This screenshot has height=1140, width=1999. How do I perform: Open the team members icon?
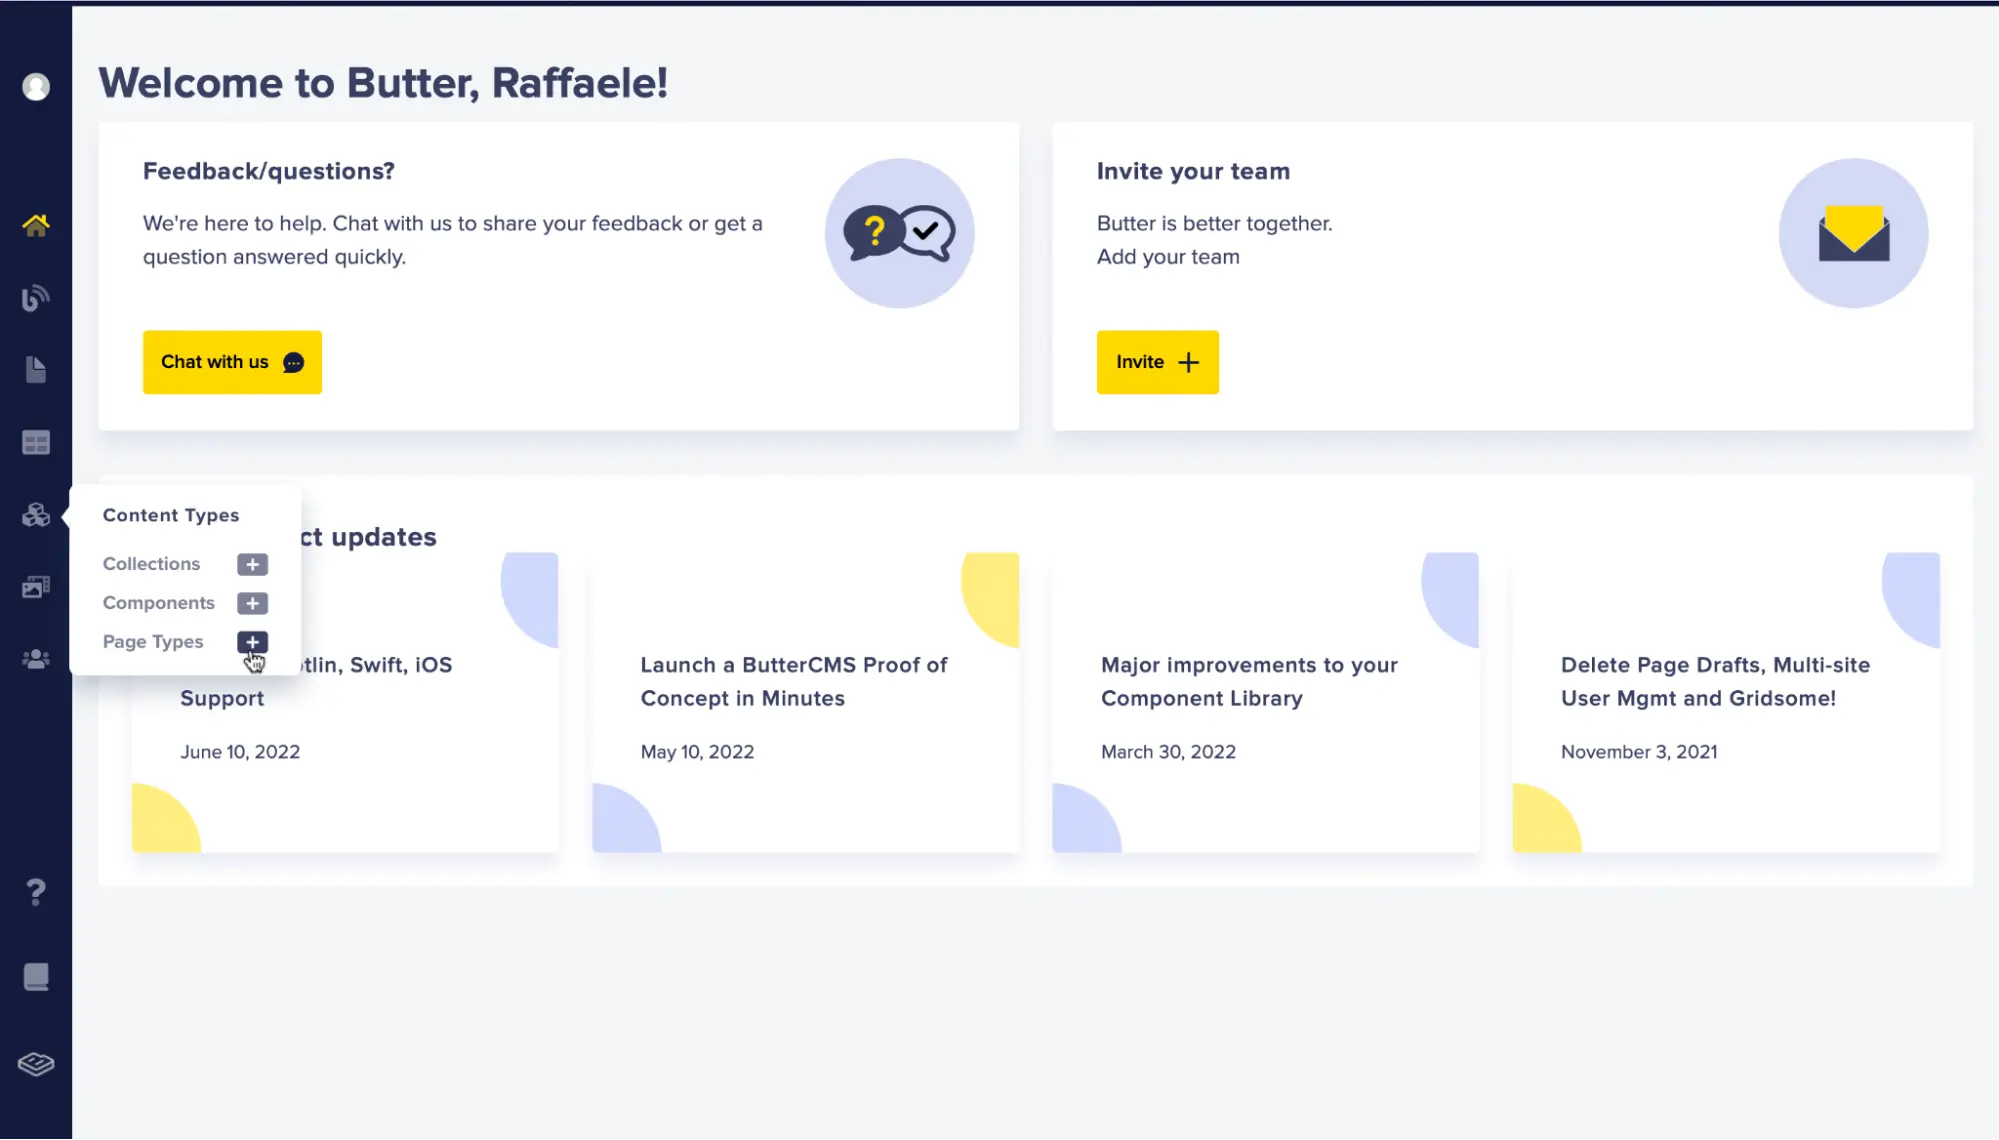pos(36,658)
